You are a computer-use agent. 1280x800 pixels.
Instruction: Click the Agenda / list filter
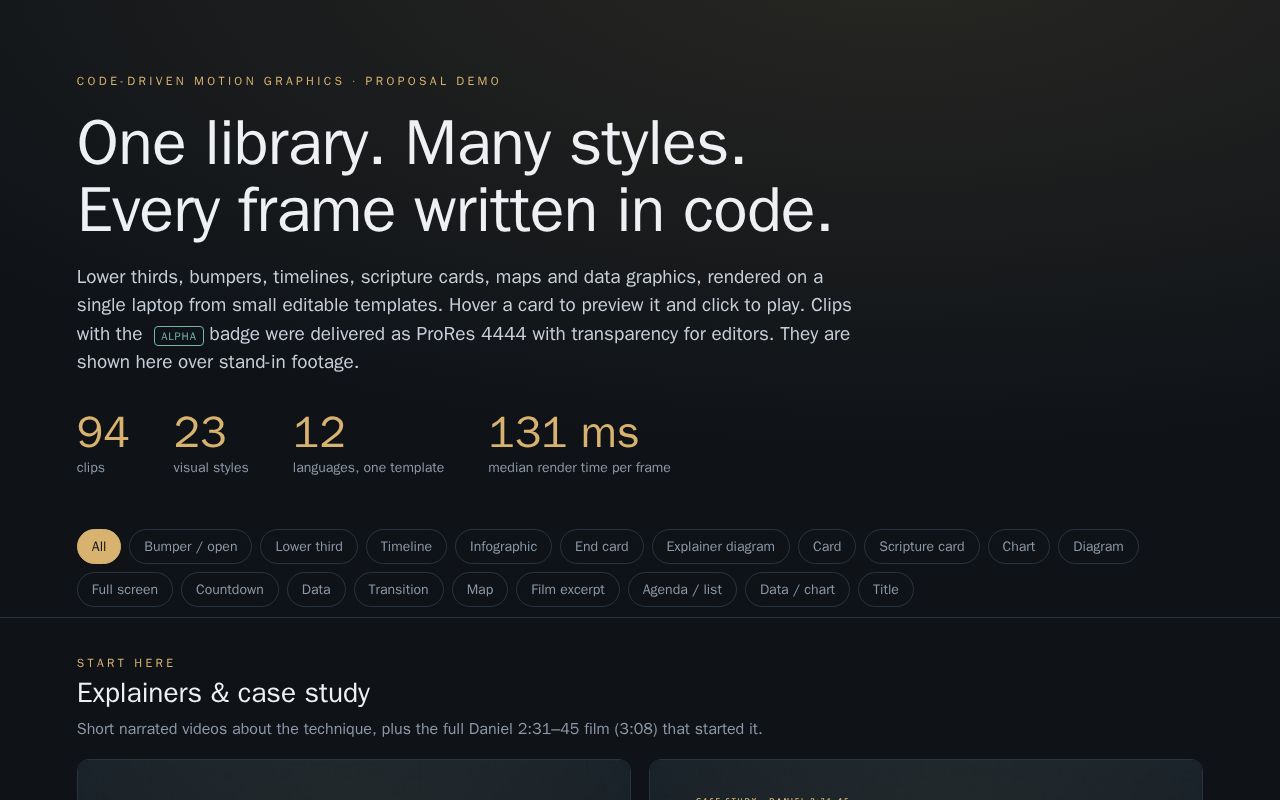(682, 589)
